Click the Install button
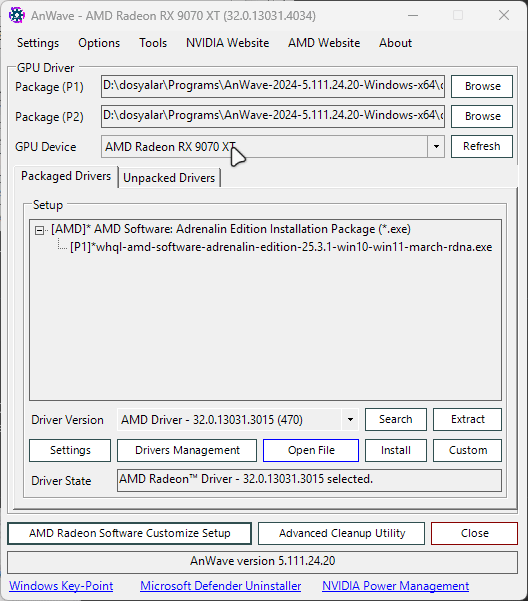This screenshot has width=528, height=601. (396, 450)
